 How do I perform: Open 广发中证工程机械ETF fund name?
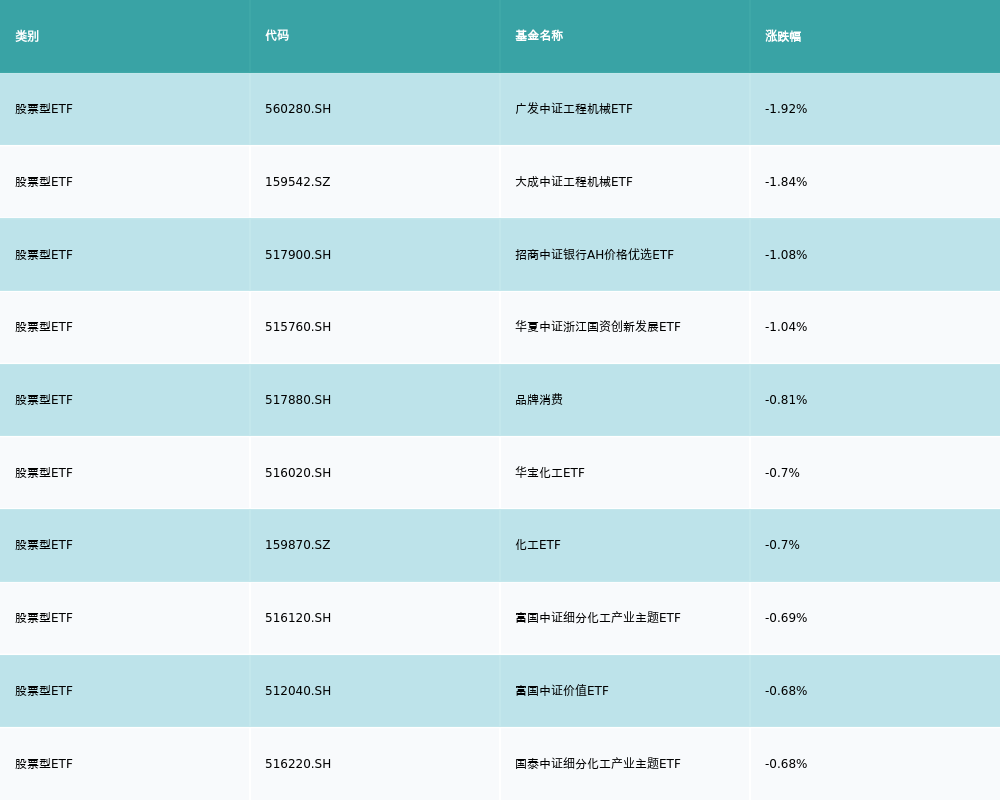click(x=574, y=109)
